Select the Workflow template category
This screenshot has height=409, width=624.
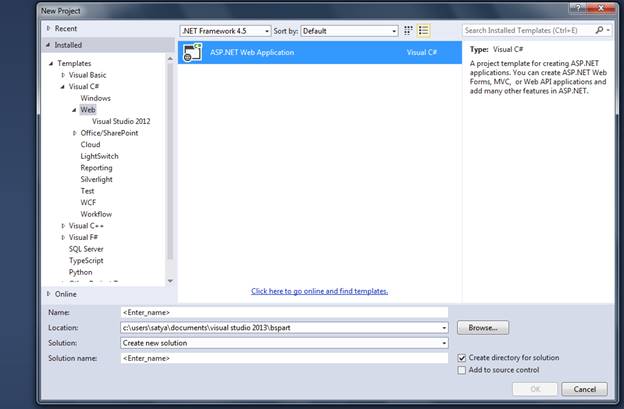pos(96,214)
